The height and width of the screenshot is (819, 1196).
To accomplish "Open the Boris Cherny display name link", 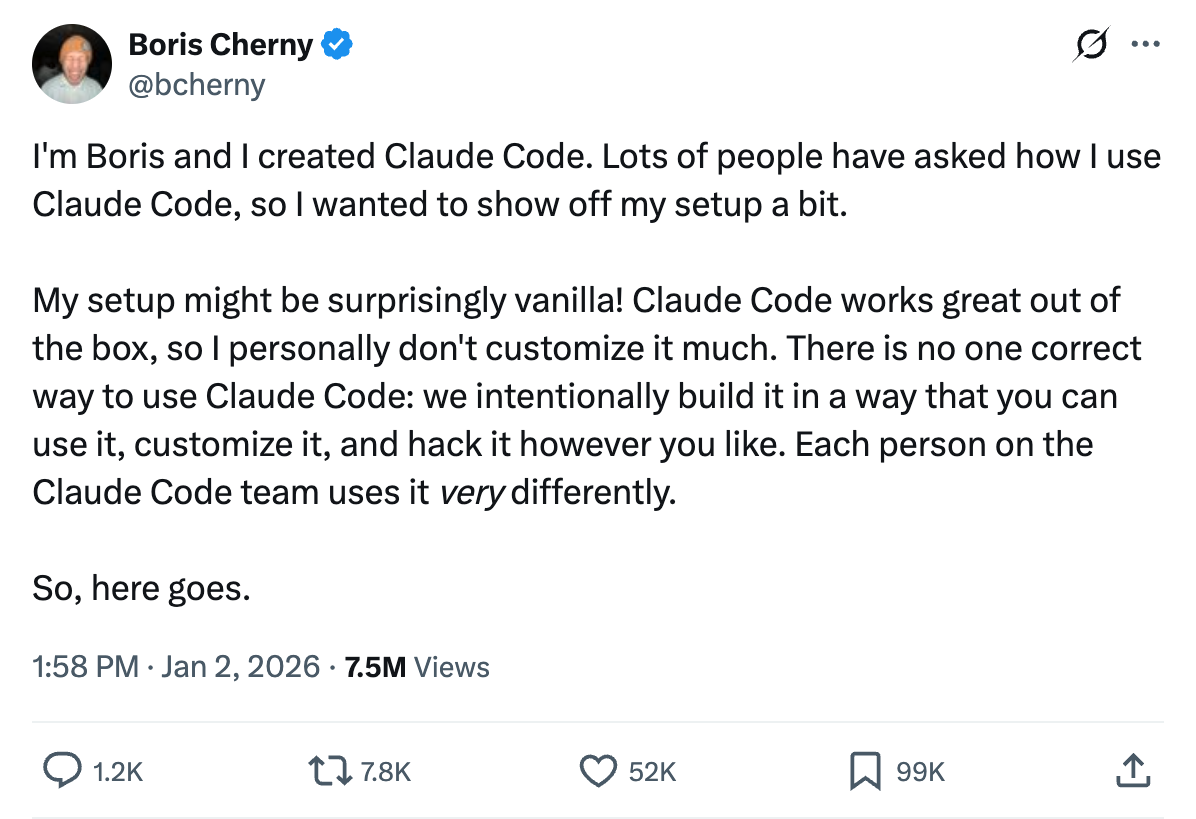I will 220,45.
